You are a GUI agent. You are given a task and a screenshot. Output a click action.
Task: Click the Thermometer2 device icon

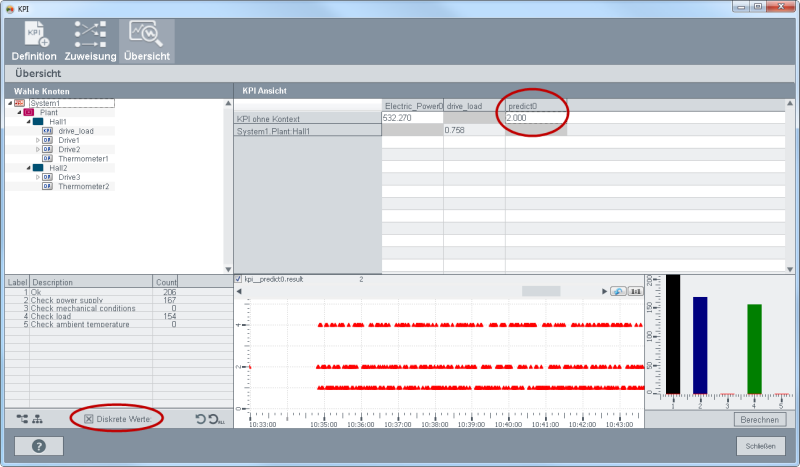47,186
